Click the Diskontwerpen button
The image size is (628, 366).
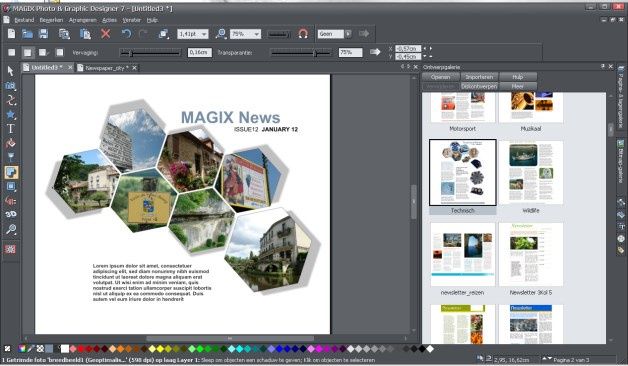[x=479, y=86]
